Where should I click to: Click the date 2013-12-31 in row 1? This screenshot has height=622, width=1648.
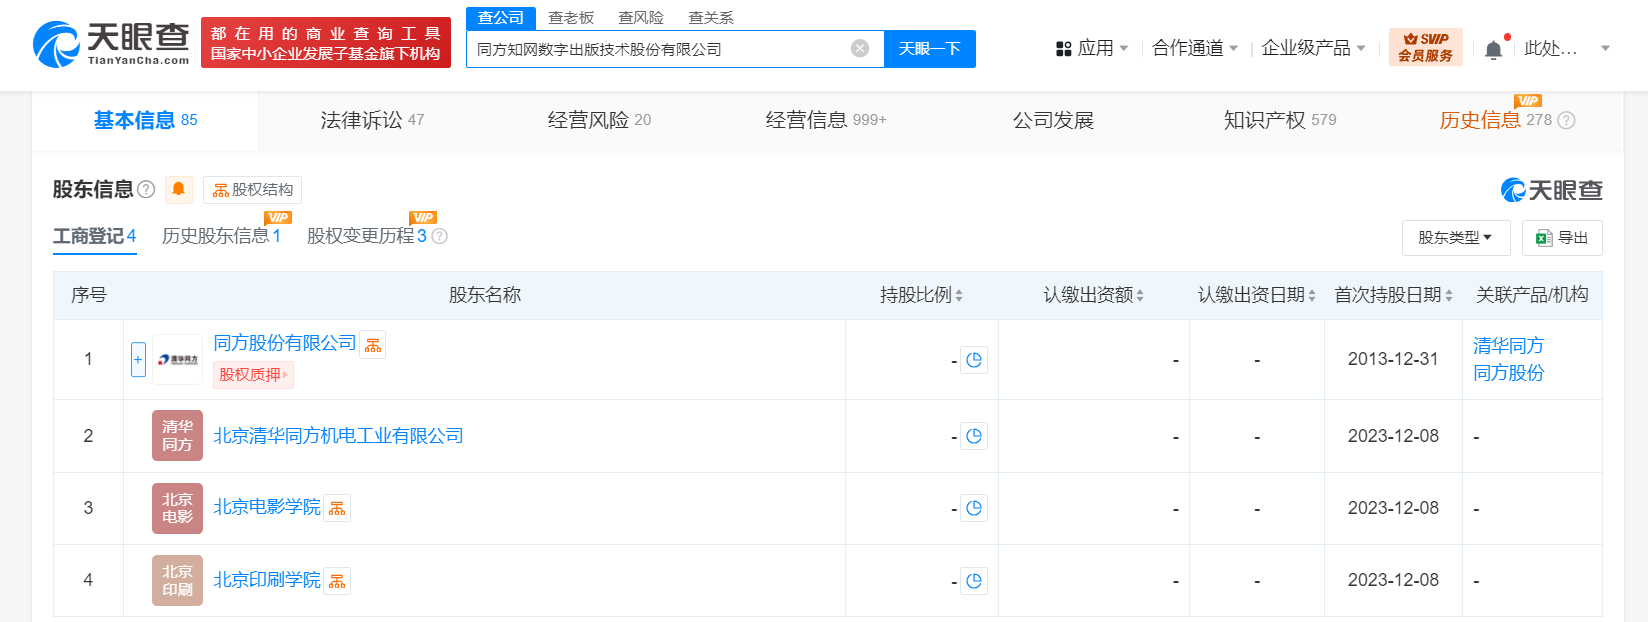1393,359
